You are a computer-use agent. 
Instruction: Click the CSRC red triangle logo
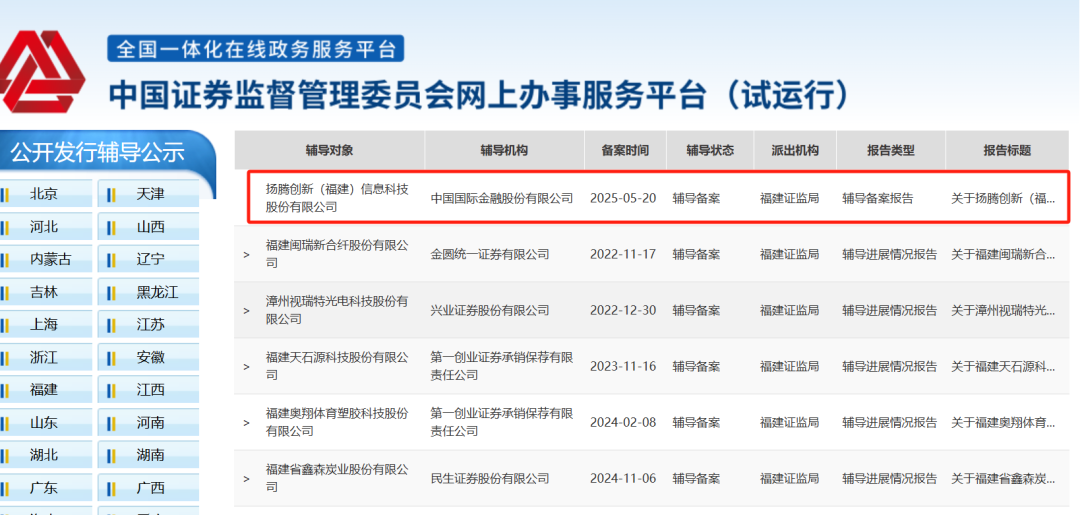coord(41,72)
